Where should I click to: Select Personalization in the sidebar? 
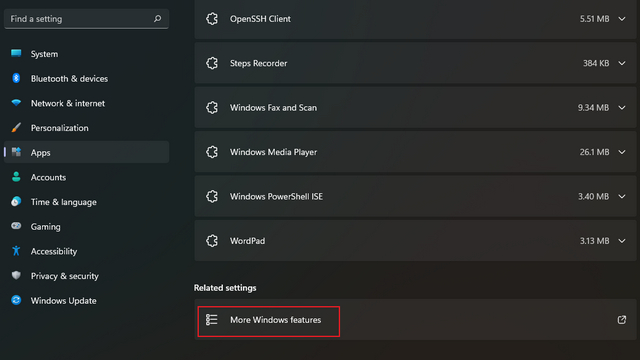click(x=86, y=128)
